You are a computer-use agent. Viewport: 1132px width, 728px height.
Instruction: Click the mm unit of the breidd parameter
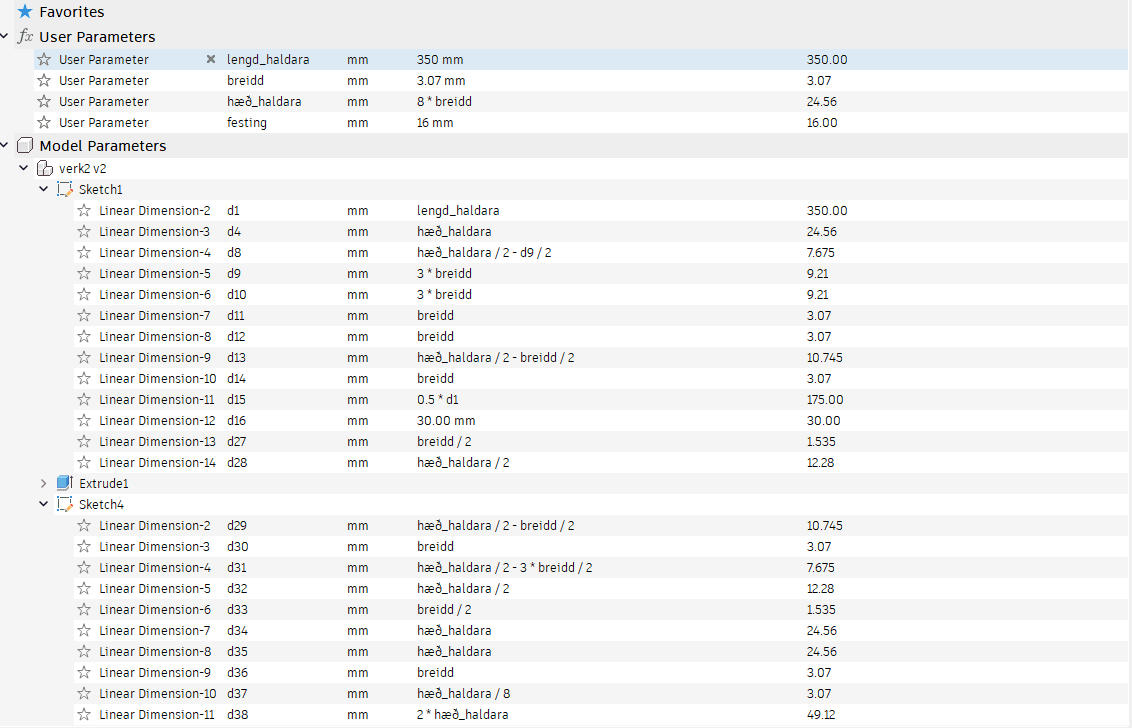pyautogui.click(x=357, y=80)
